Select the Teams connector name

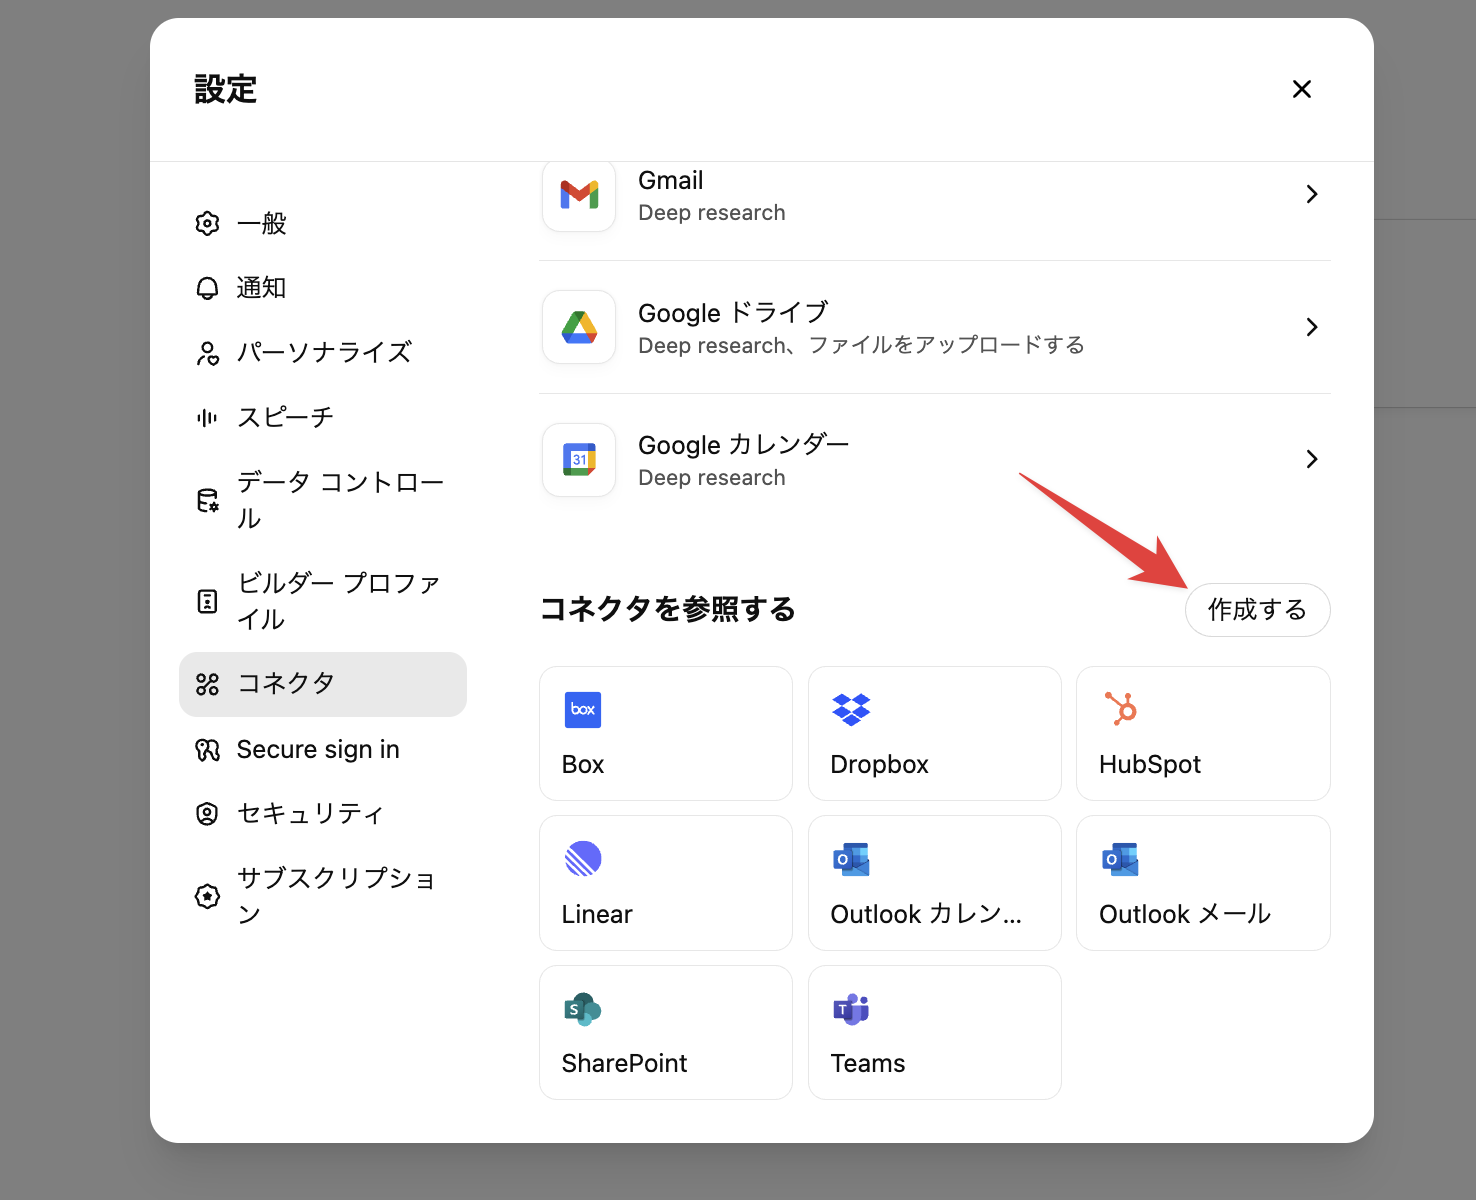point(867,1064)
